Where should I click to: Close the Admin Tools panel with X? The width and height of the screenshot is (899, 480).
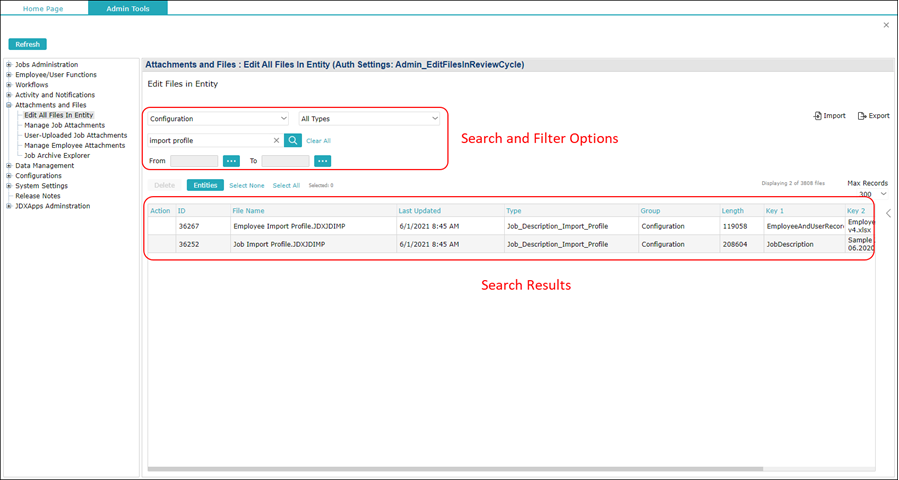(x=886, y=25)
